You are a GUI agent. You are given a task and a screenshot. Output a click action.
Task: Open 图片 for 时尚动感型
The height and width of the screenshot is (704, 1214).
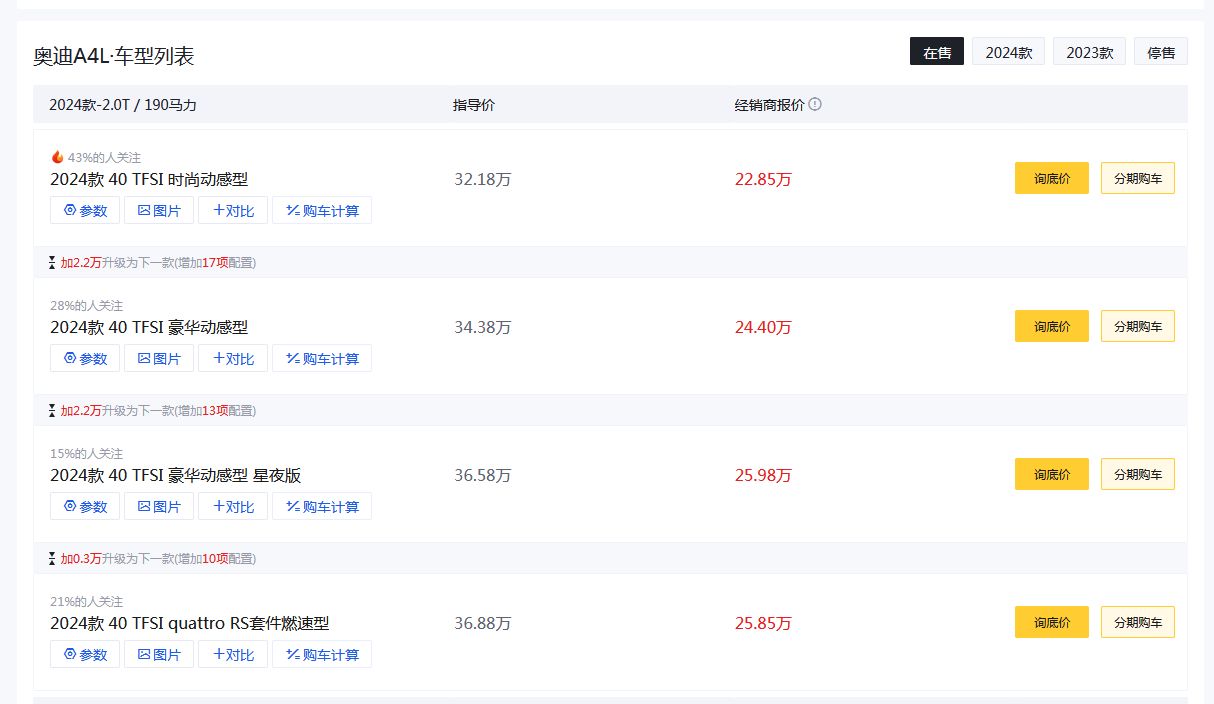[159, 210]
